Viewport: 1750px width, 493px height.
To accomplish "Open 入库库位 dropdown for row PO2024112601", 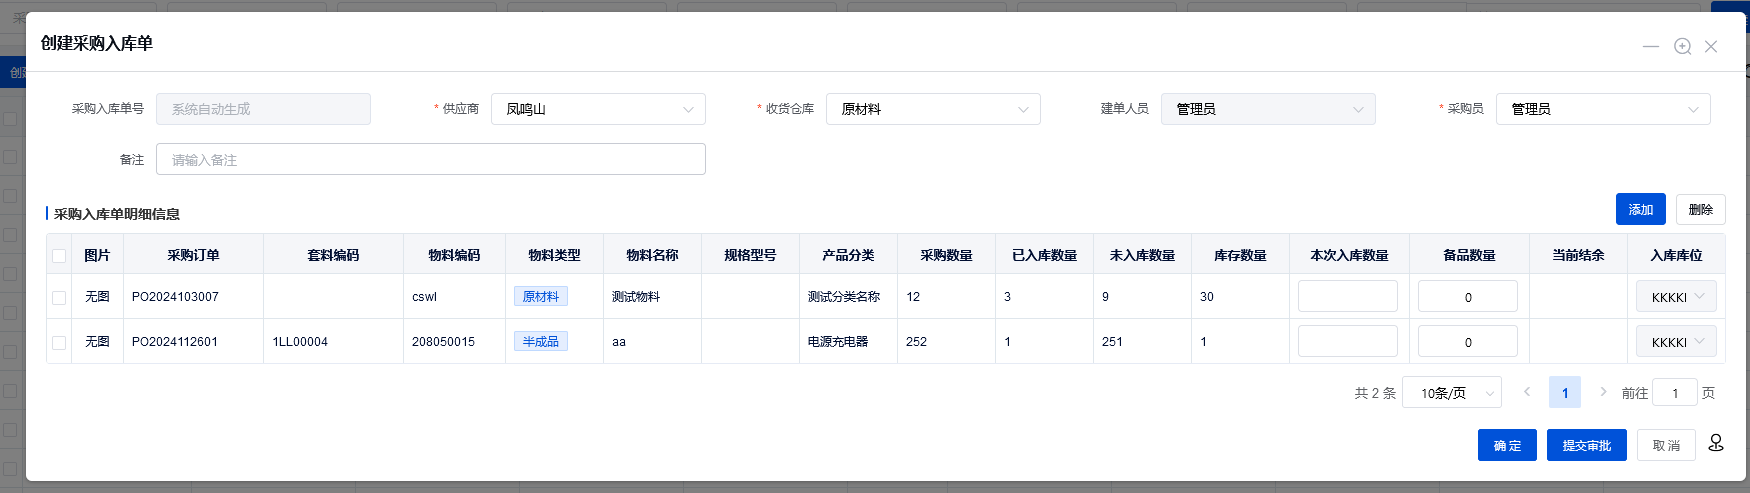I will pyautogui.click(x=1677, y=342).
